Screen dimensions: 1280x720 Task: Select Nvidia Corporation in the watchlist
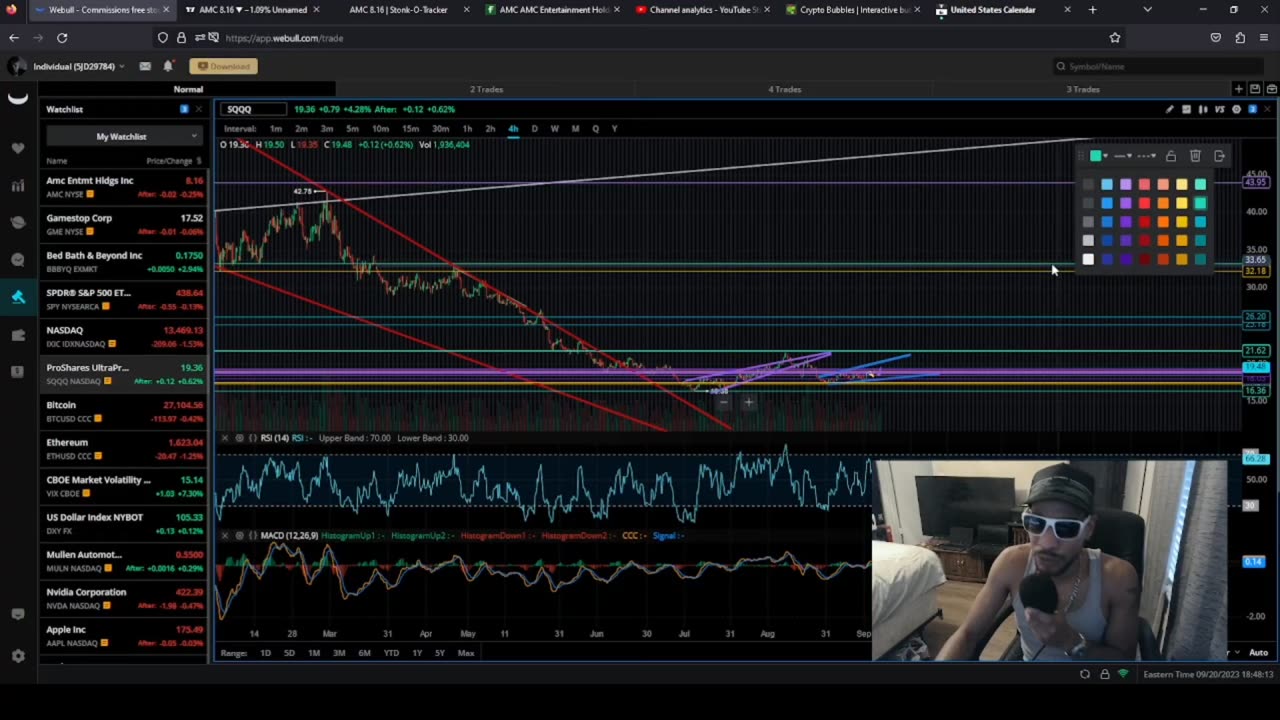125,599
